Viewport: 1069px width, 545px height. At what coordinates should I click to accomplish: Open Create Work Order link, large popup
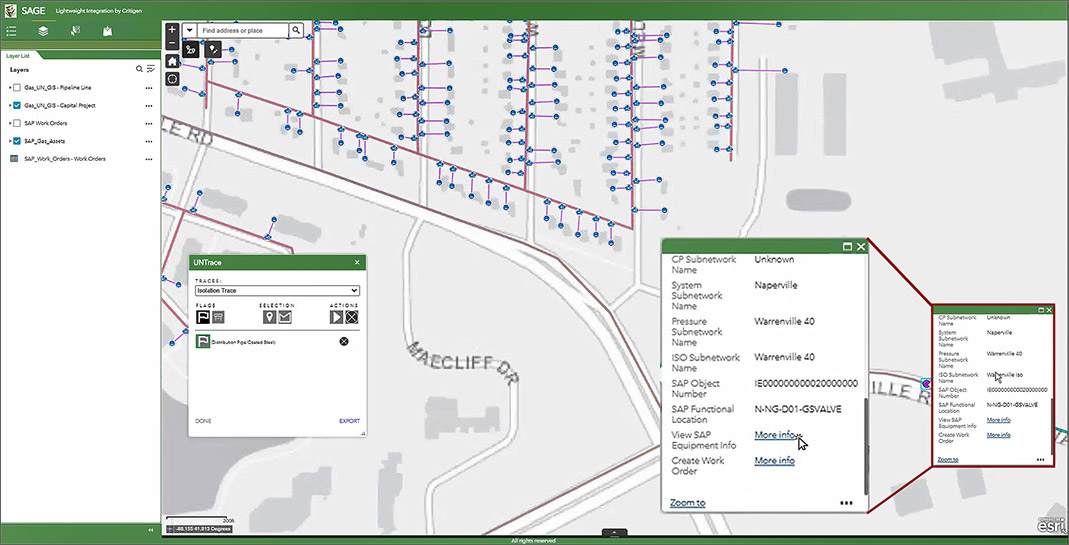coord(774,460)
